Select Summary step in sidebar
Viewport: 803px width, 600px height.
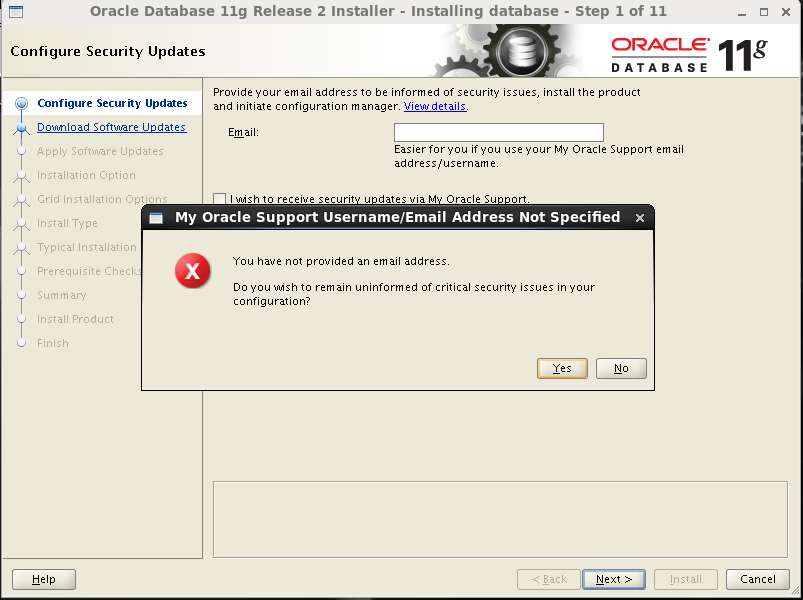pos(61,295)
